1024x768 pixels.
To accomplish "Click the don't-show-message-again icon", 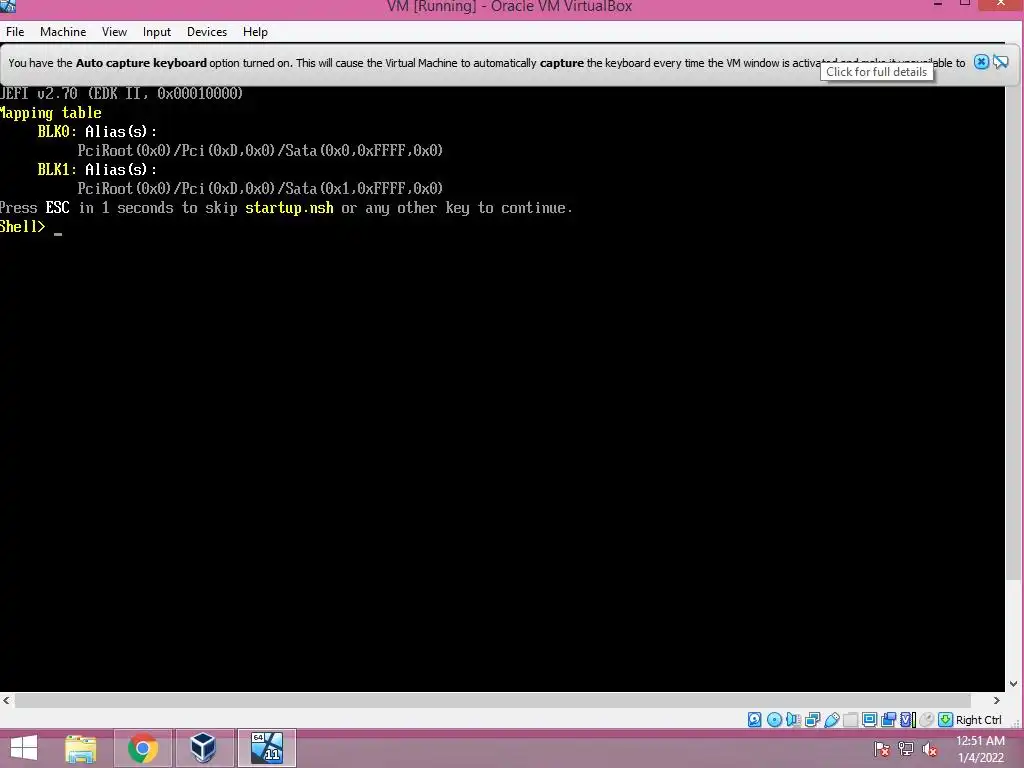I will point(1000,62).
